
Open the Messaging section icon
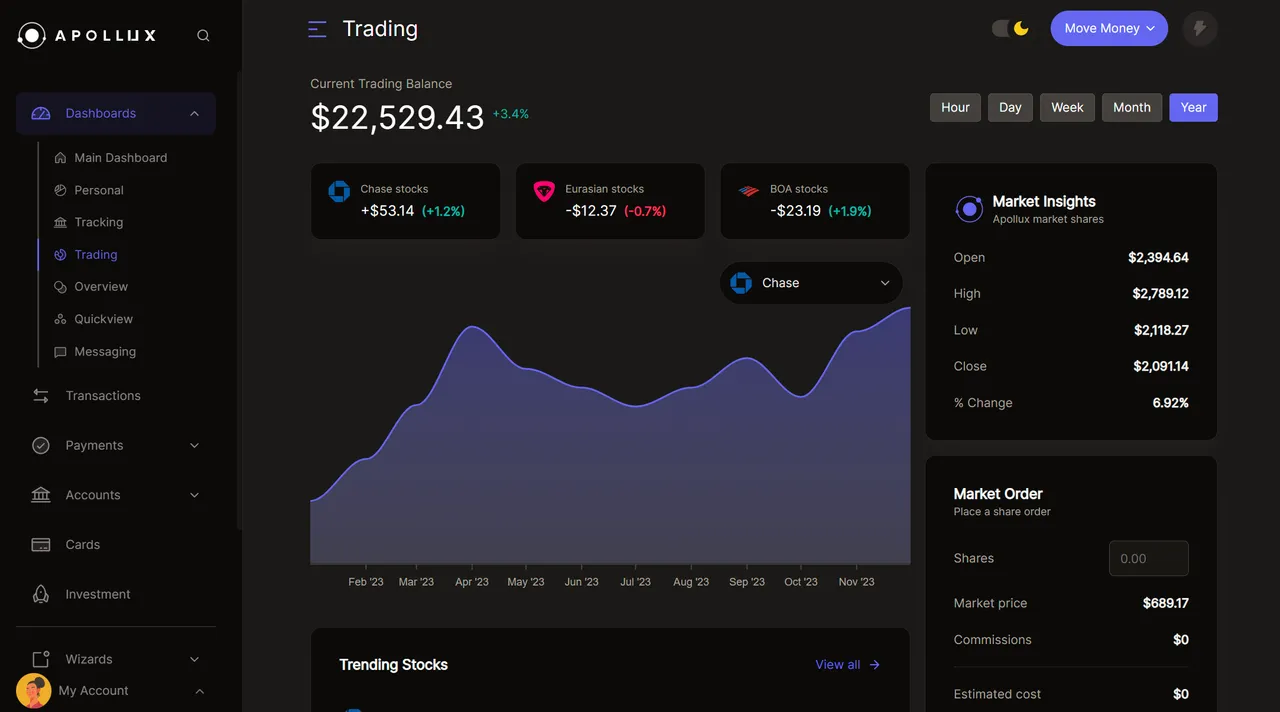tap(57, 351)
